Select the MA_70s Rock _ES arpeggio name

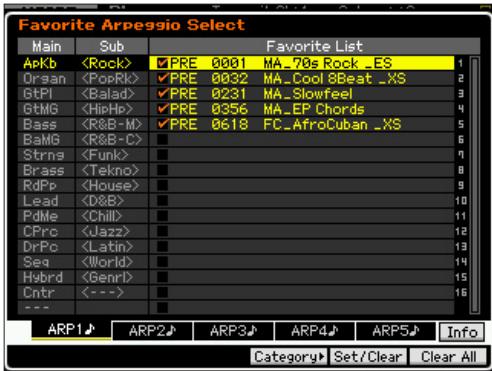[328, 63]
